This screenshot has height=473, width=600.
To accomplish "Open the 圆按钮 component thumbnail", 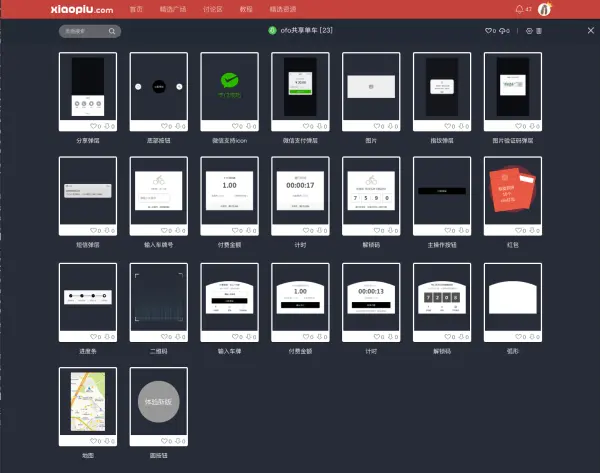I will click(x=159, y=401).
